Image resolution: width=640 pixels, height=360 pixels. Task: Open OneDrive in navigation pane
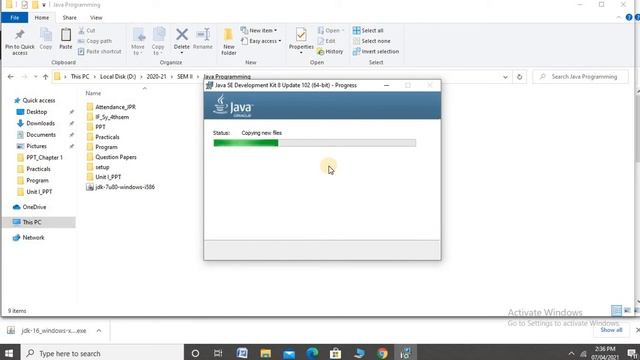(29, 207)
